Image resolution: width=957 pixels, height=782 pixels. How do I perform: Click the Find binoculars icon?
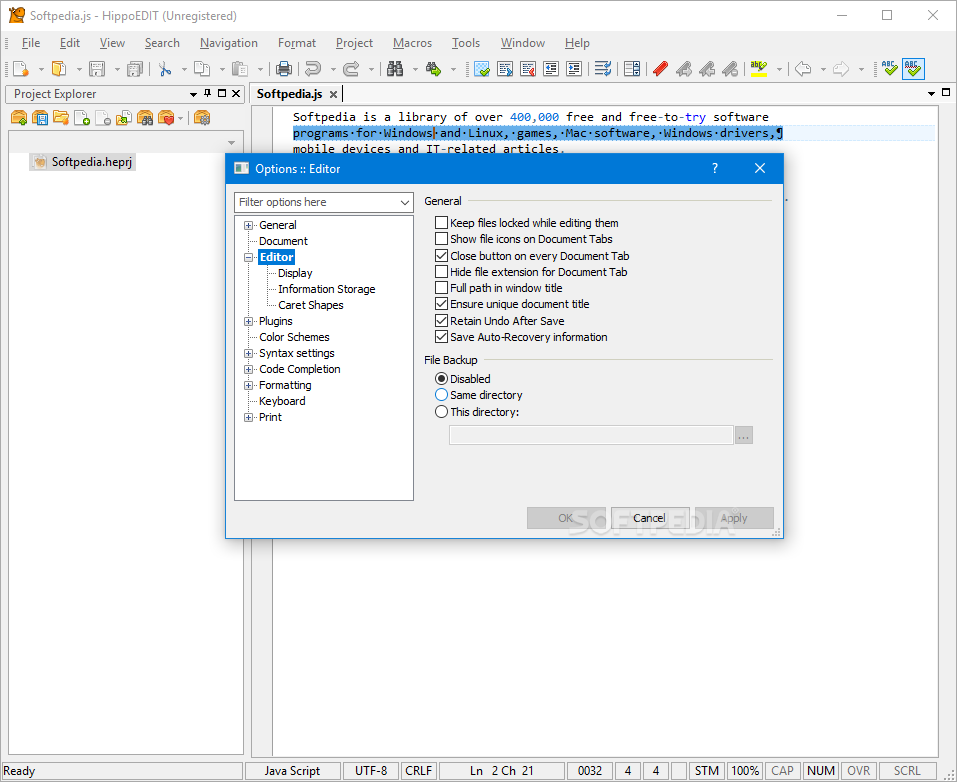(x=395, y=68)
